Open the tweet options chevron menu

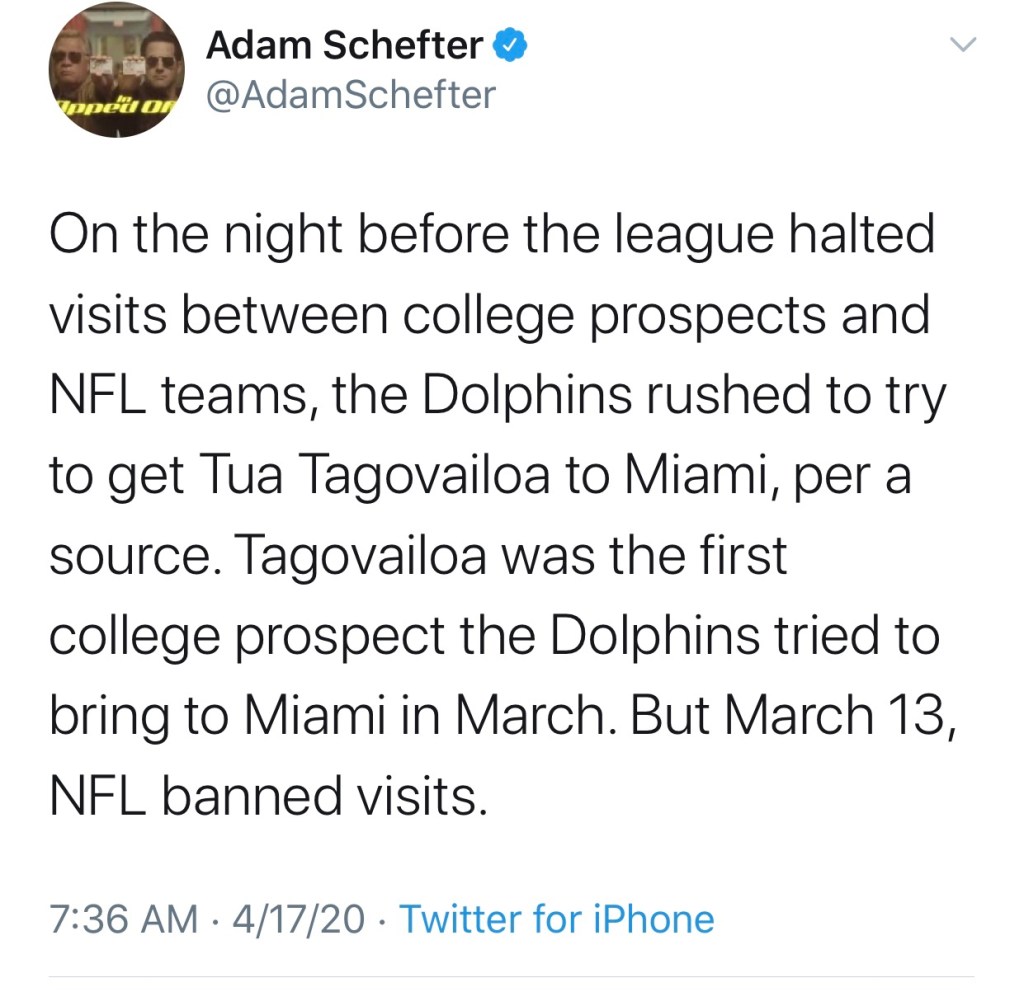(x=961, y=45)
